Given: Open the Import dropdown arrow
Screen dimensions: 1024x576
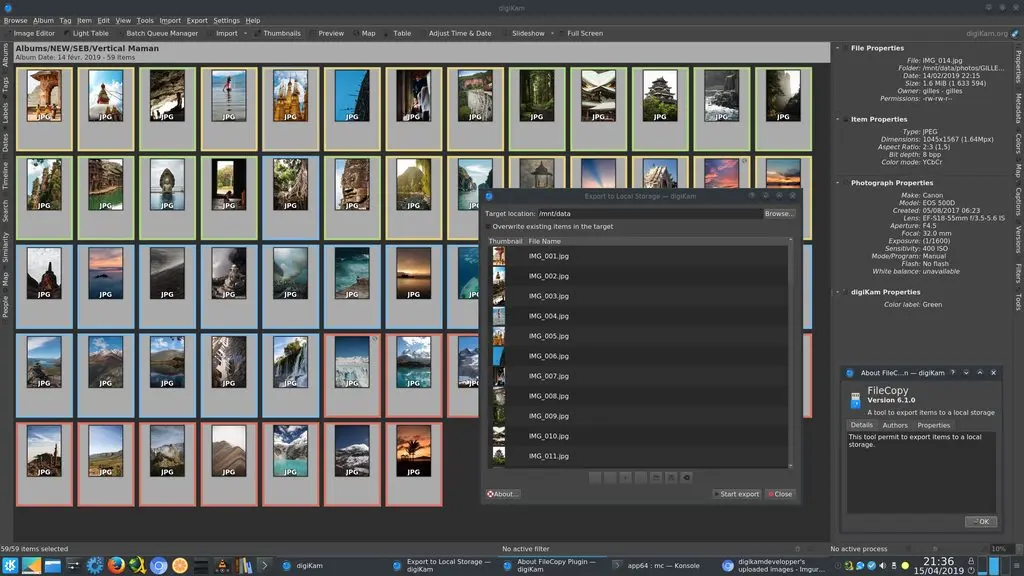Looking at the screenshot, I should click(x=246, y=33).
